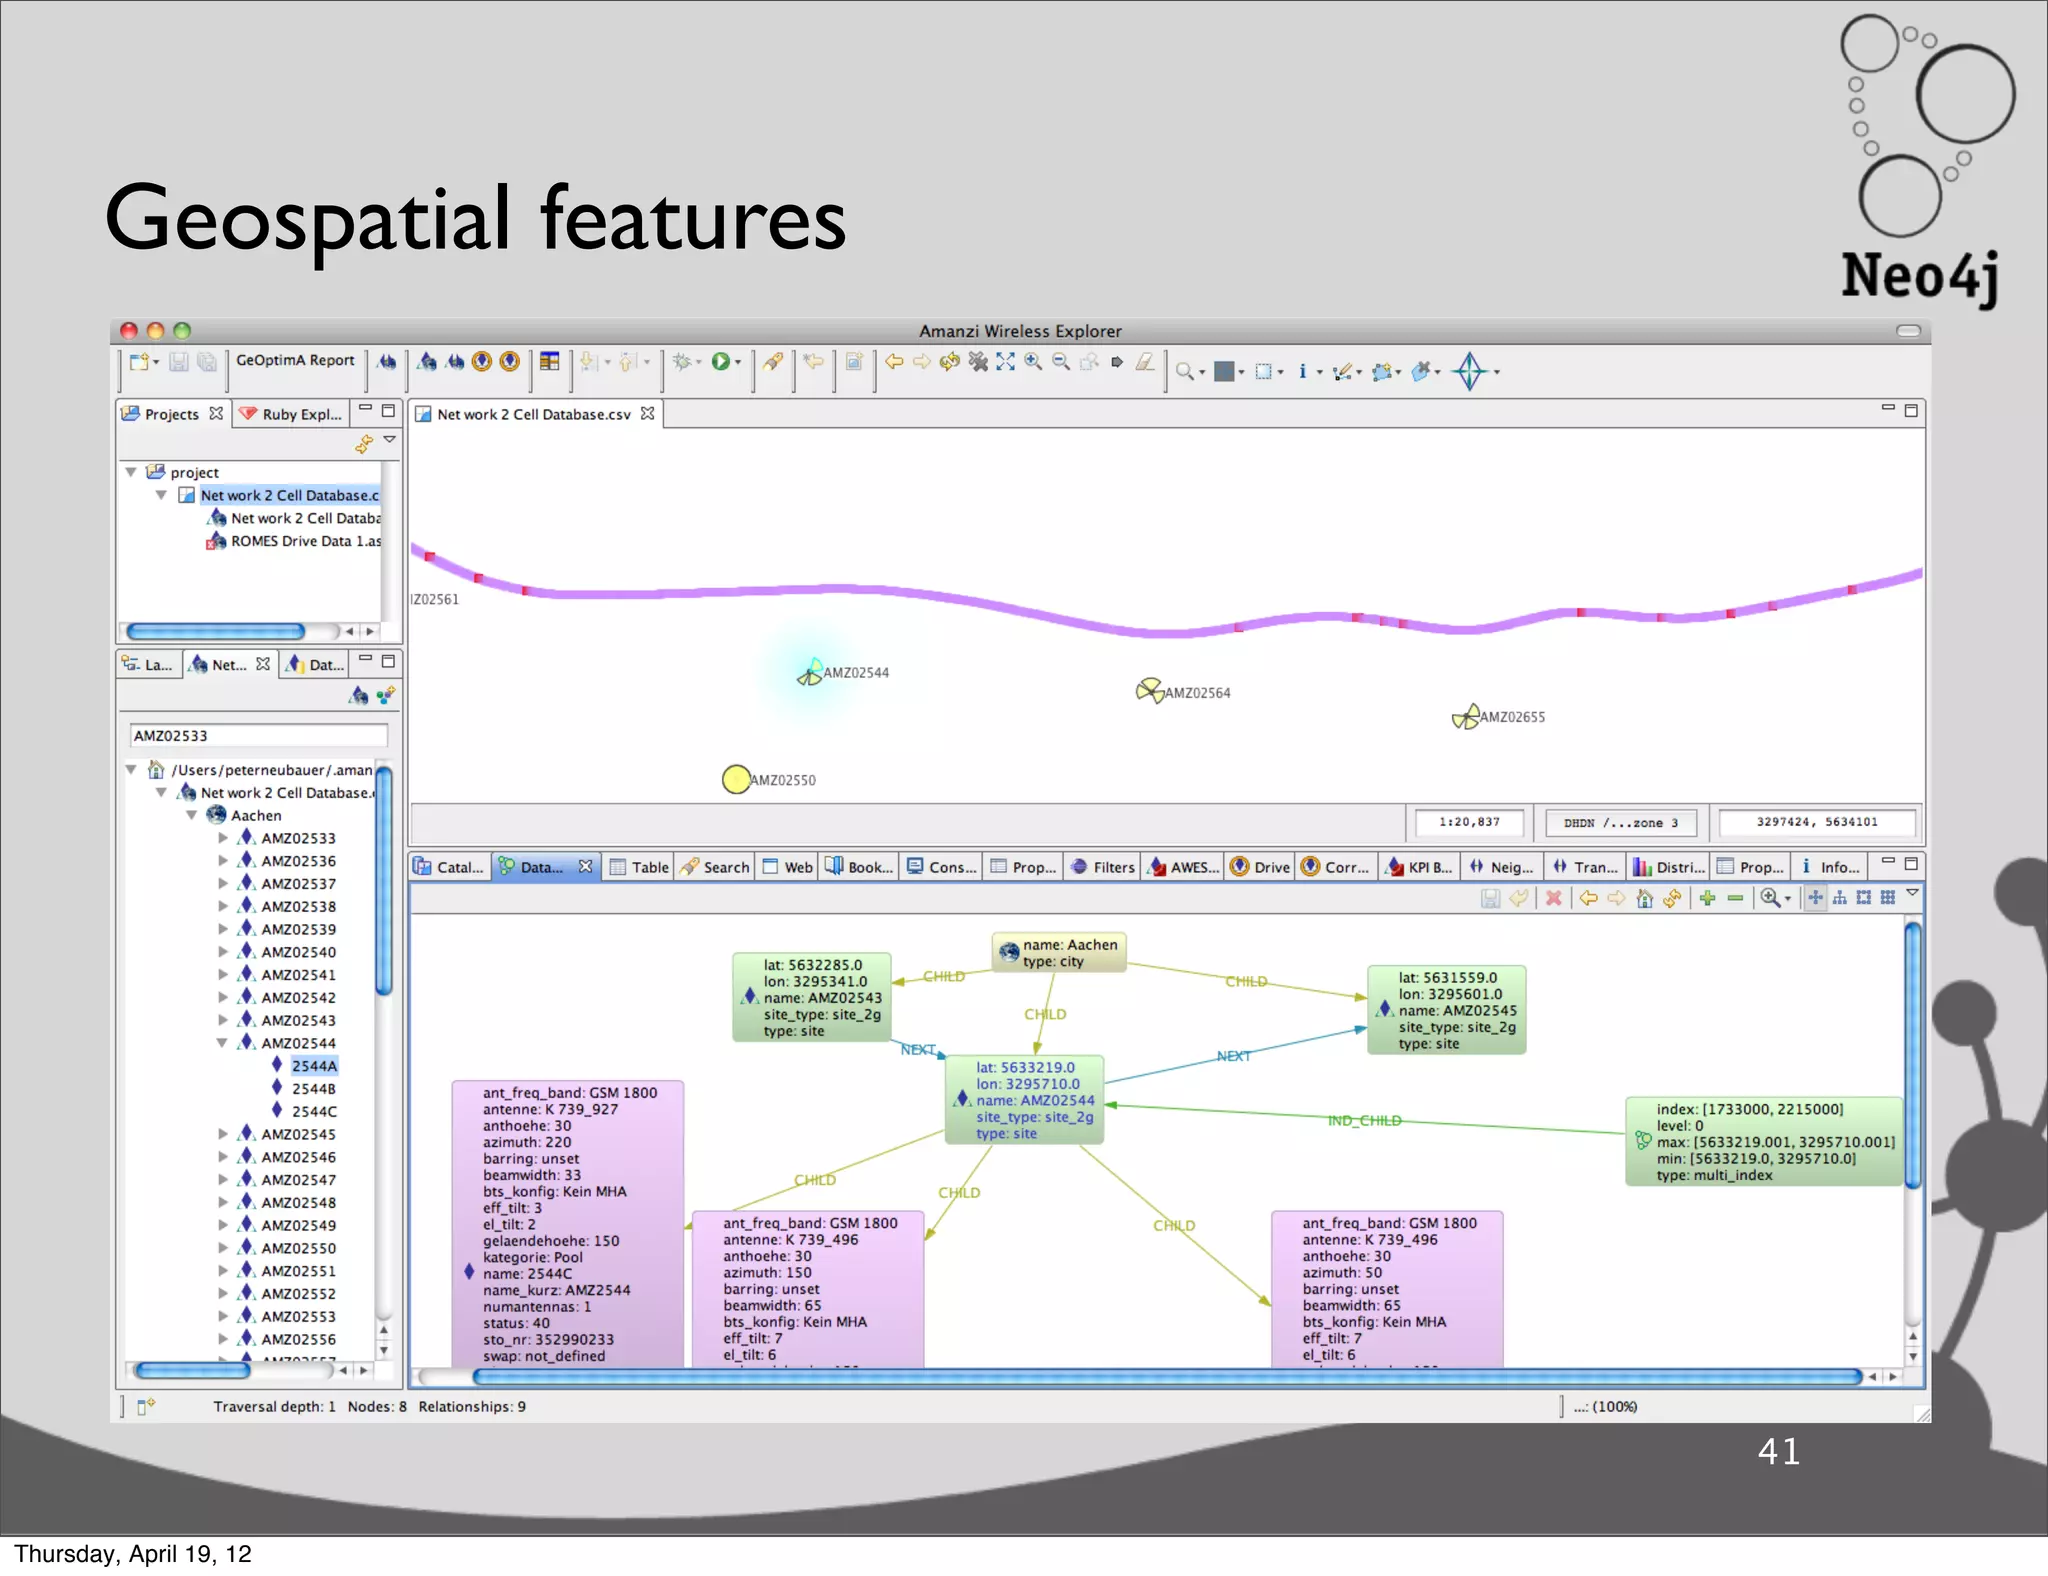2048x1576 pixels.
Task: Collapse the Aachen tree node
Action: (191, 815)
